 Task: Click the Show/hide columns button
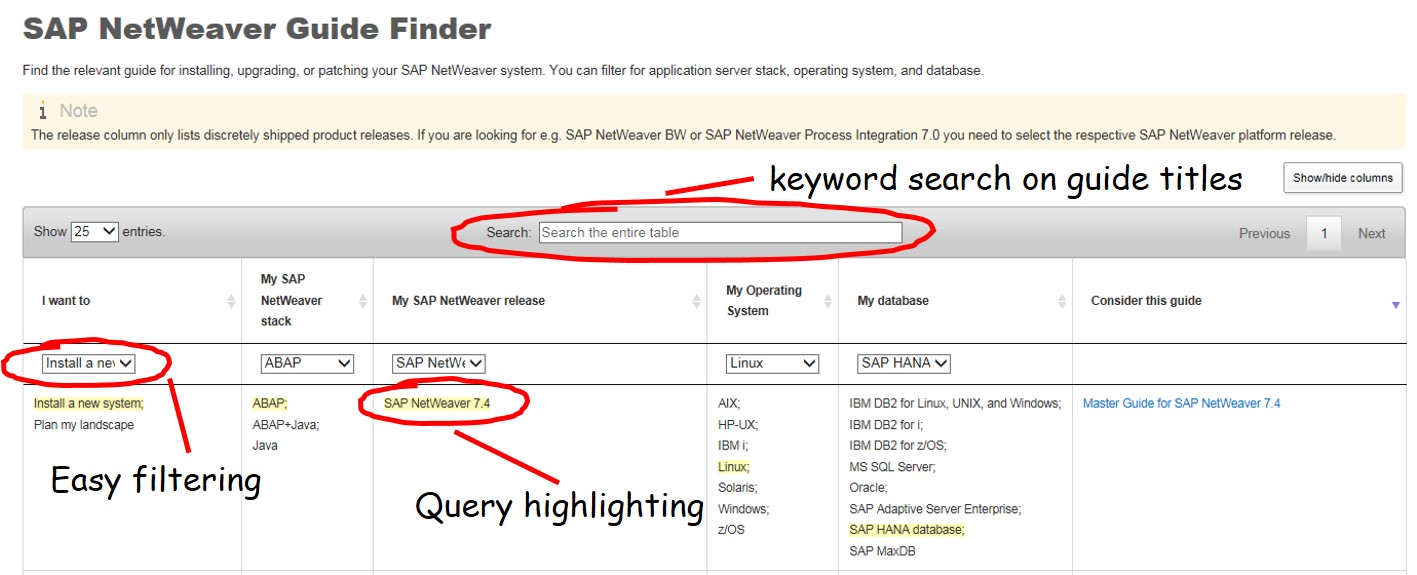pyautogui.click(x=1342, y=178)
